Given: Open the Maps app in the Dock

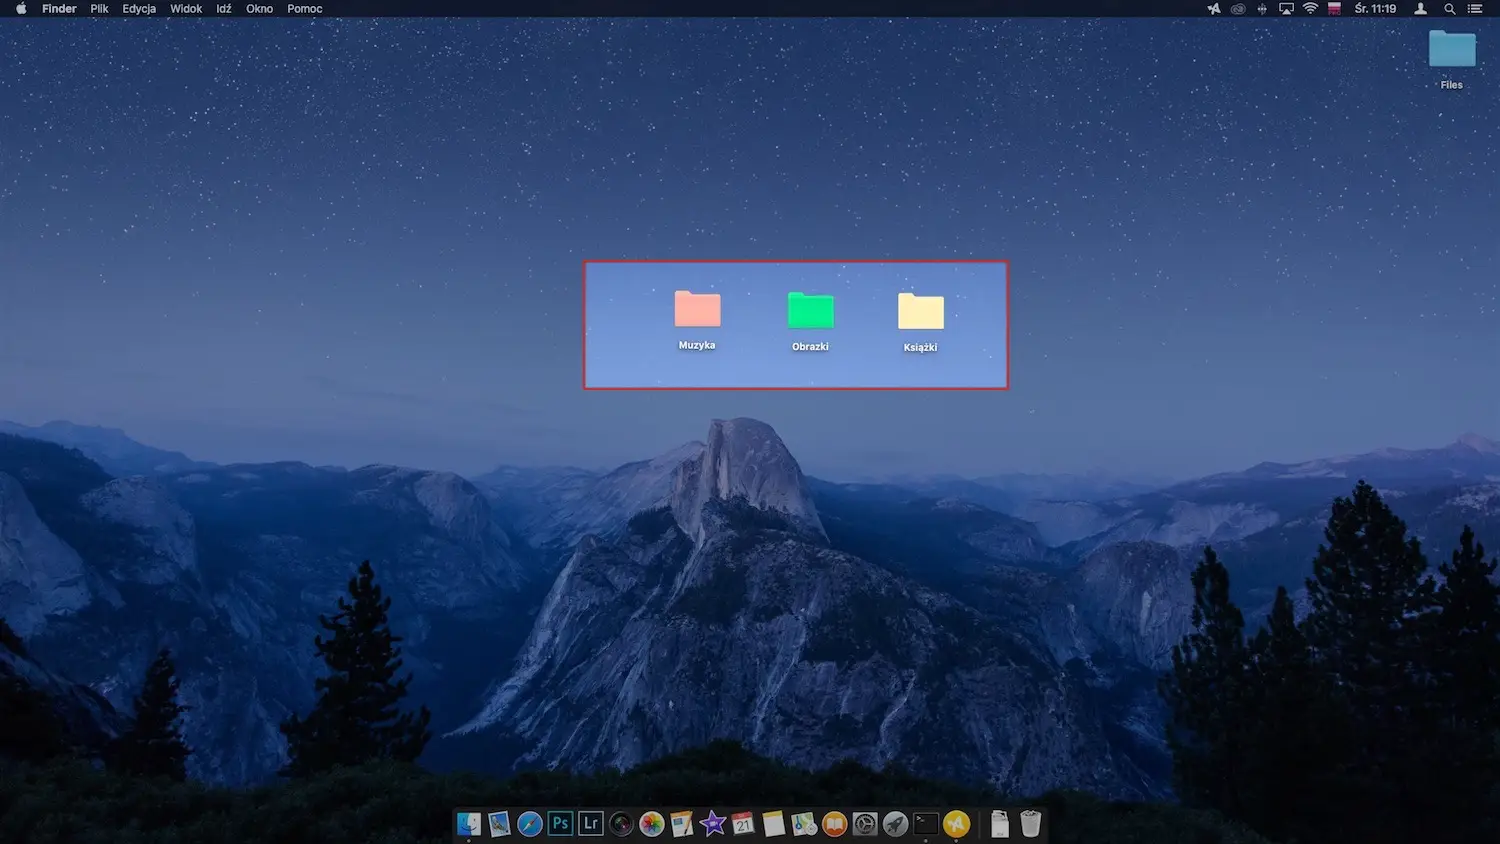Looking at the screenshot, I should coord(802,823).
